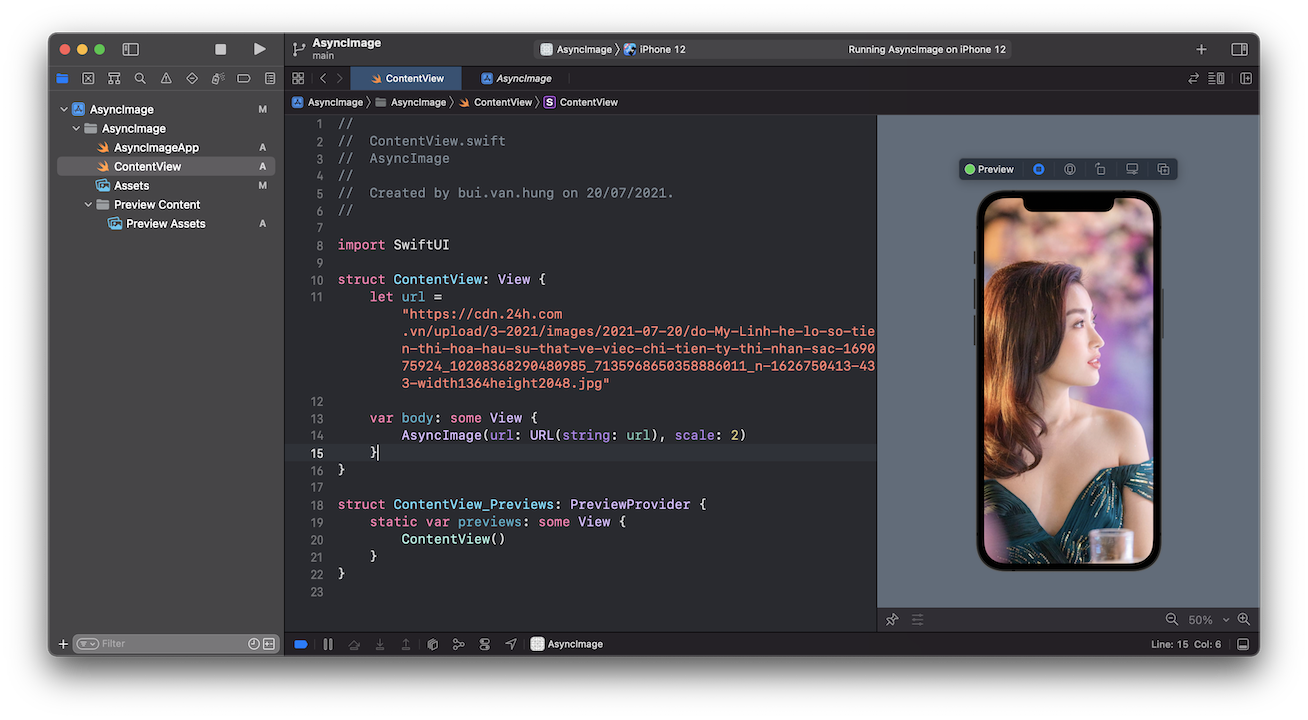Screen dimensions: 1308x720
Task: Collapse the Preview Content folder
Action: [89, 205]
